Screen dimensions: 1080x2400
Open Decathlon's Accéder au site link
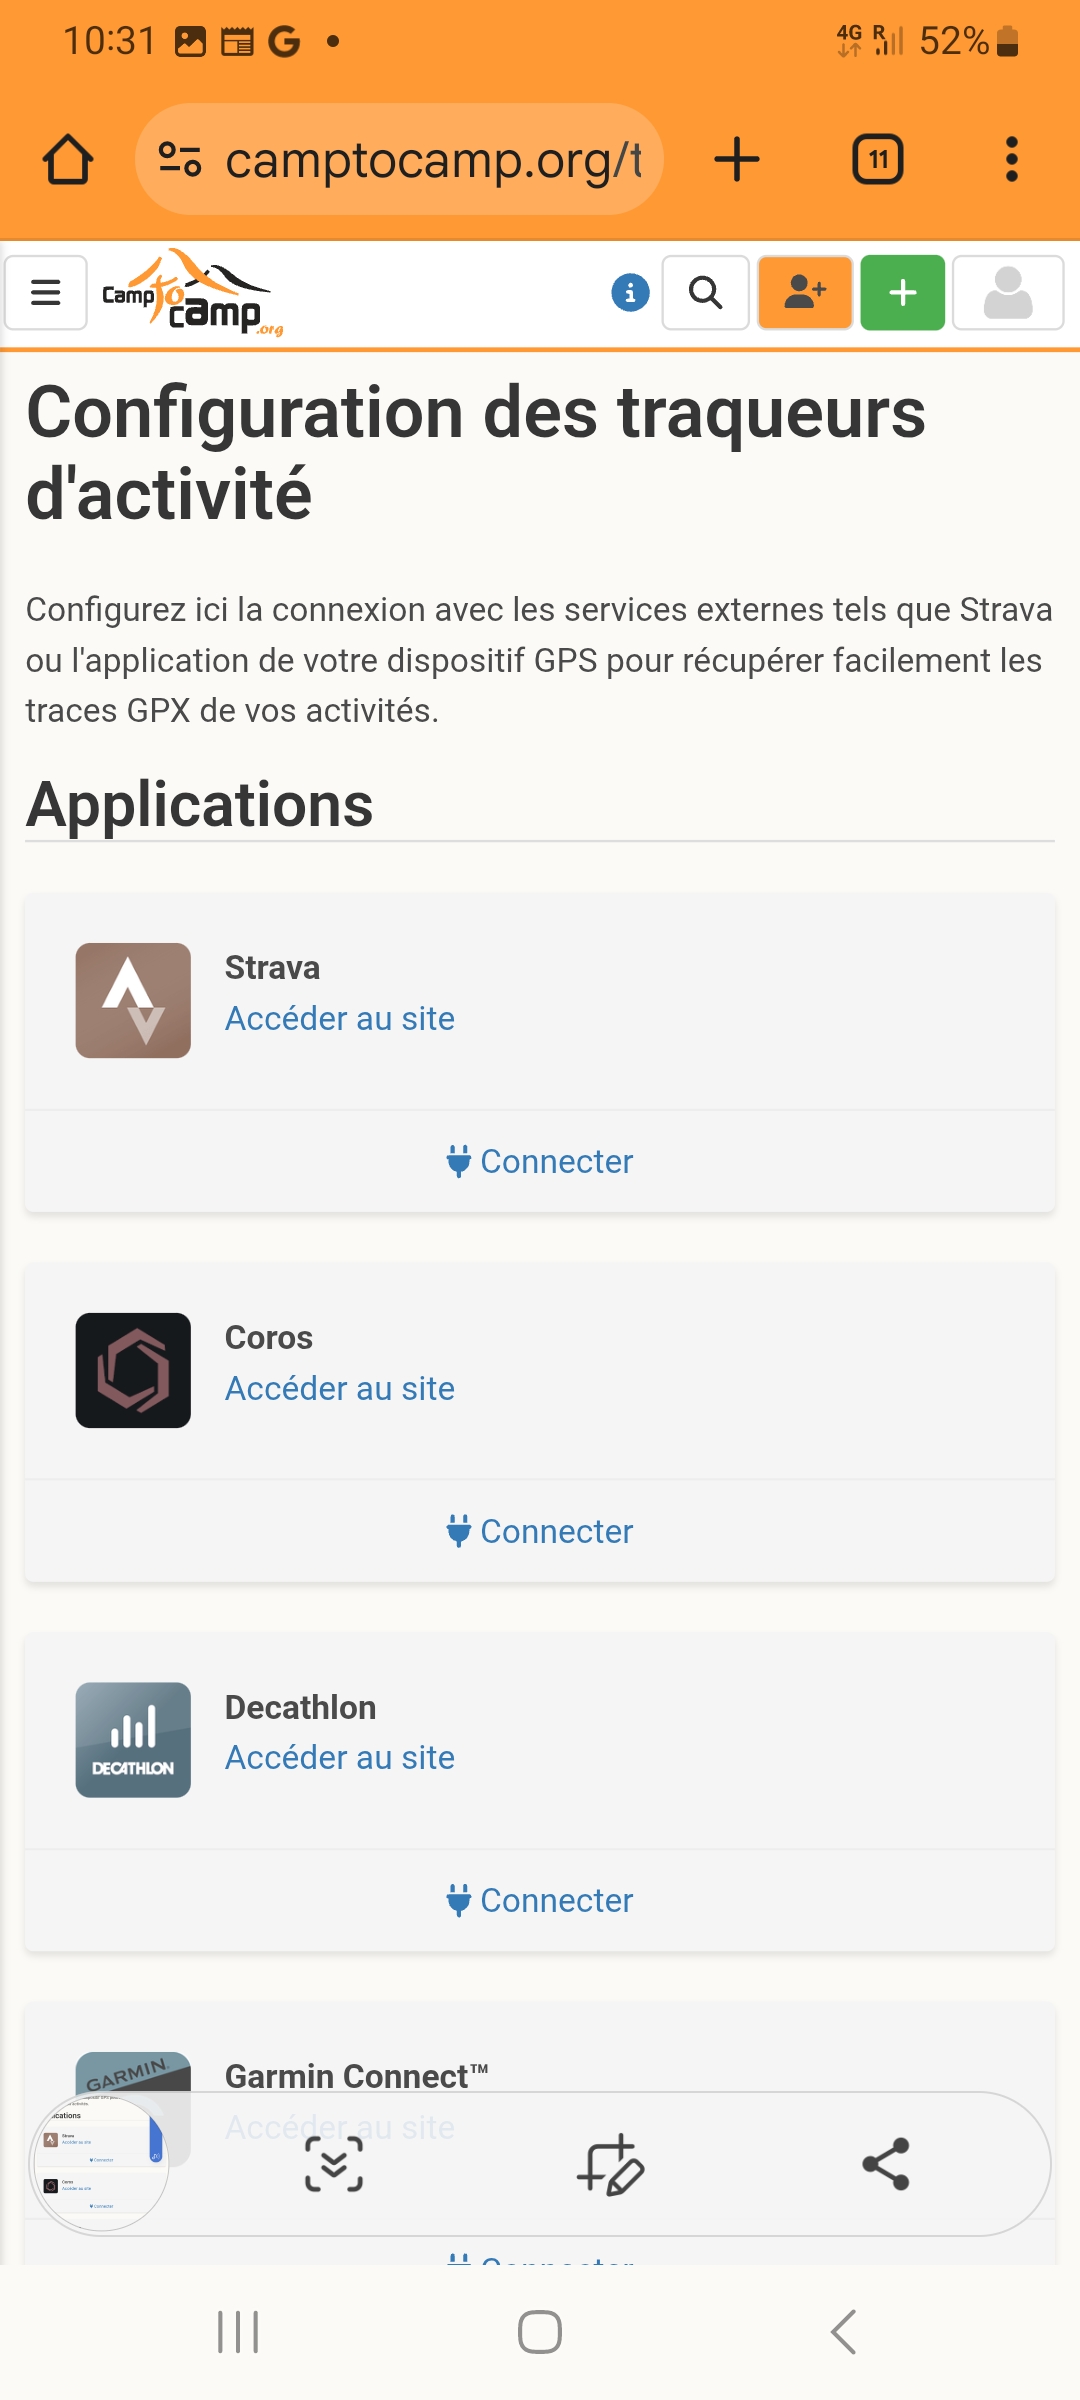point(340,1757)
